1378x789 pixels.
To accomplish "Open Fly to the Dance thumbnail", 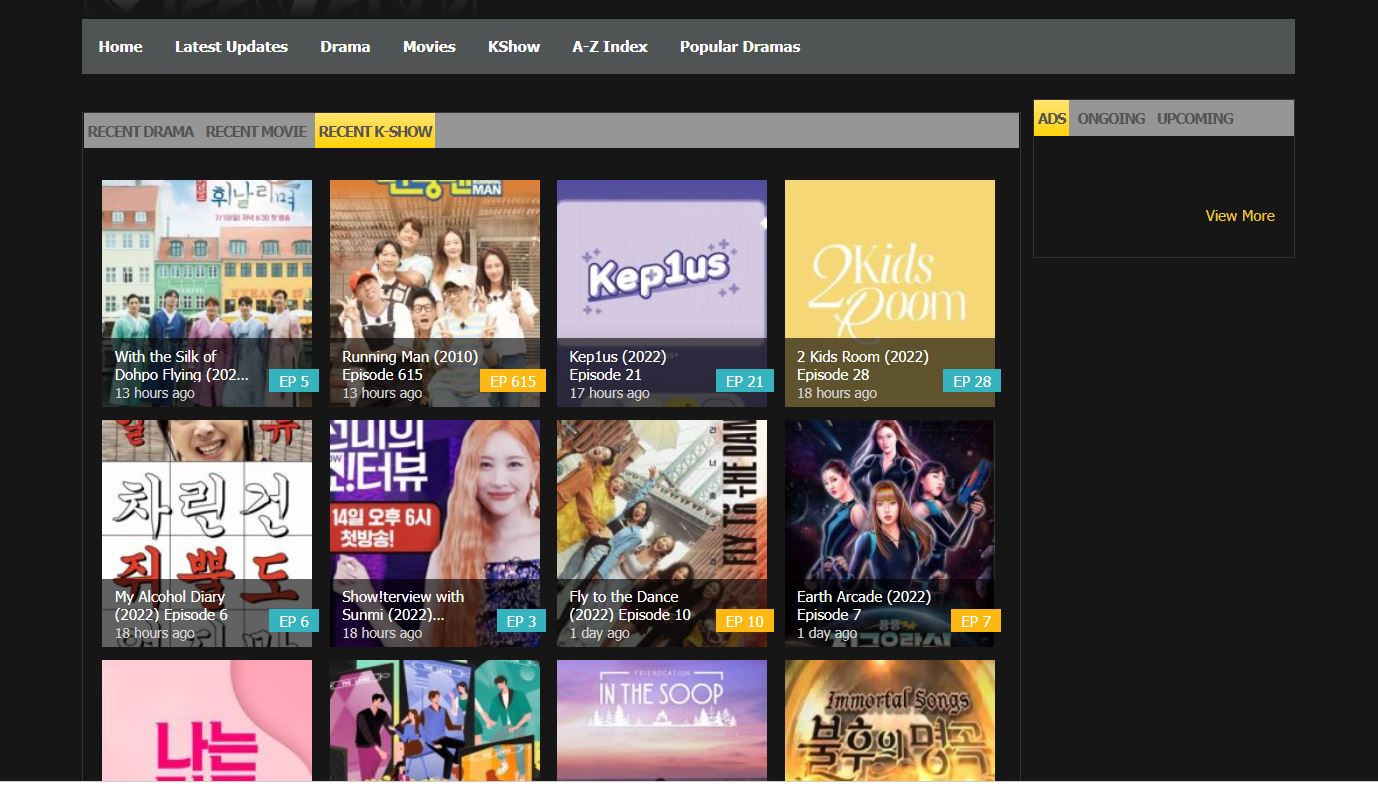I will (x=662, y=533).
